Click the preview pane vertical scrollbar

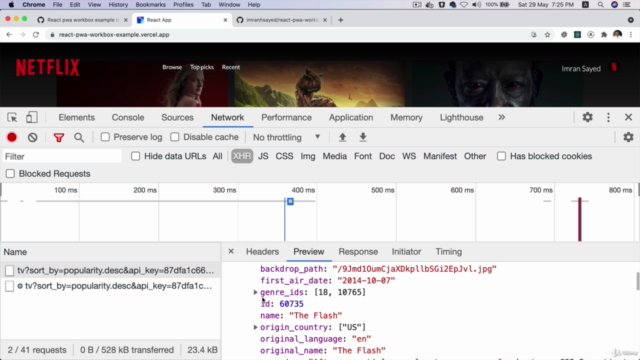tap(637, 282)
